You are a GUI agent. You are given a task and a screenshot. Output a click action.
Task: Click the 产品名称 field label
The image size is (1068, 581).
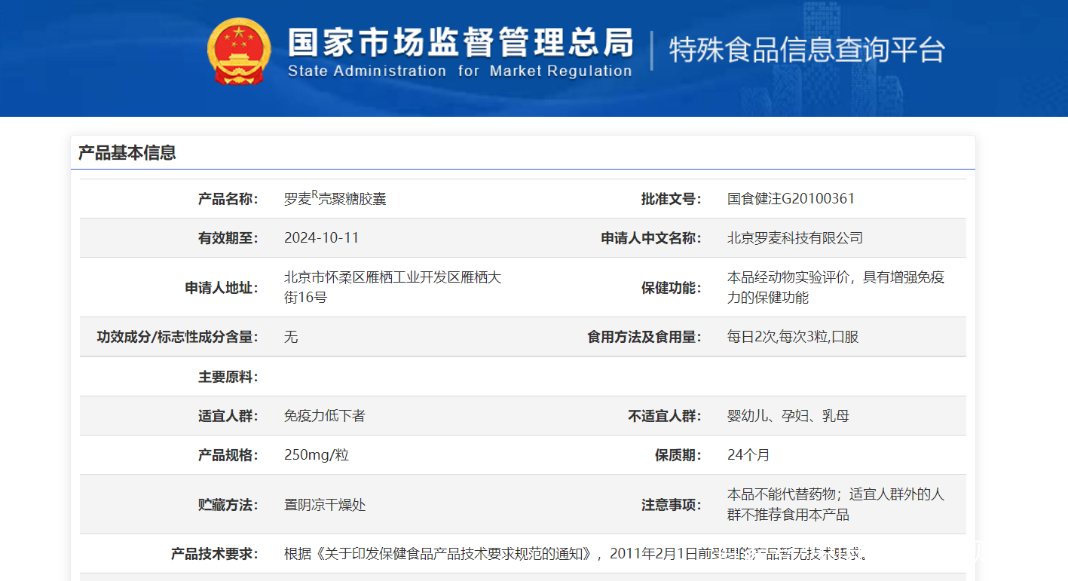[x=228, y=199]
